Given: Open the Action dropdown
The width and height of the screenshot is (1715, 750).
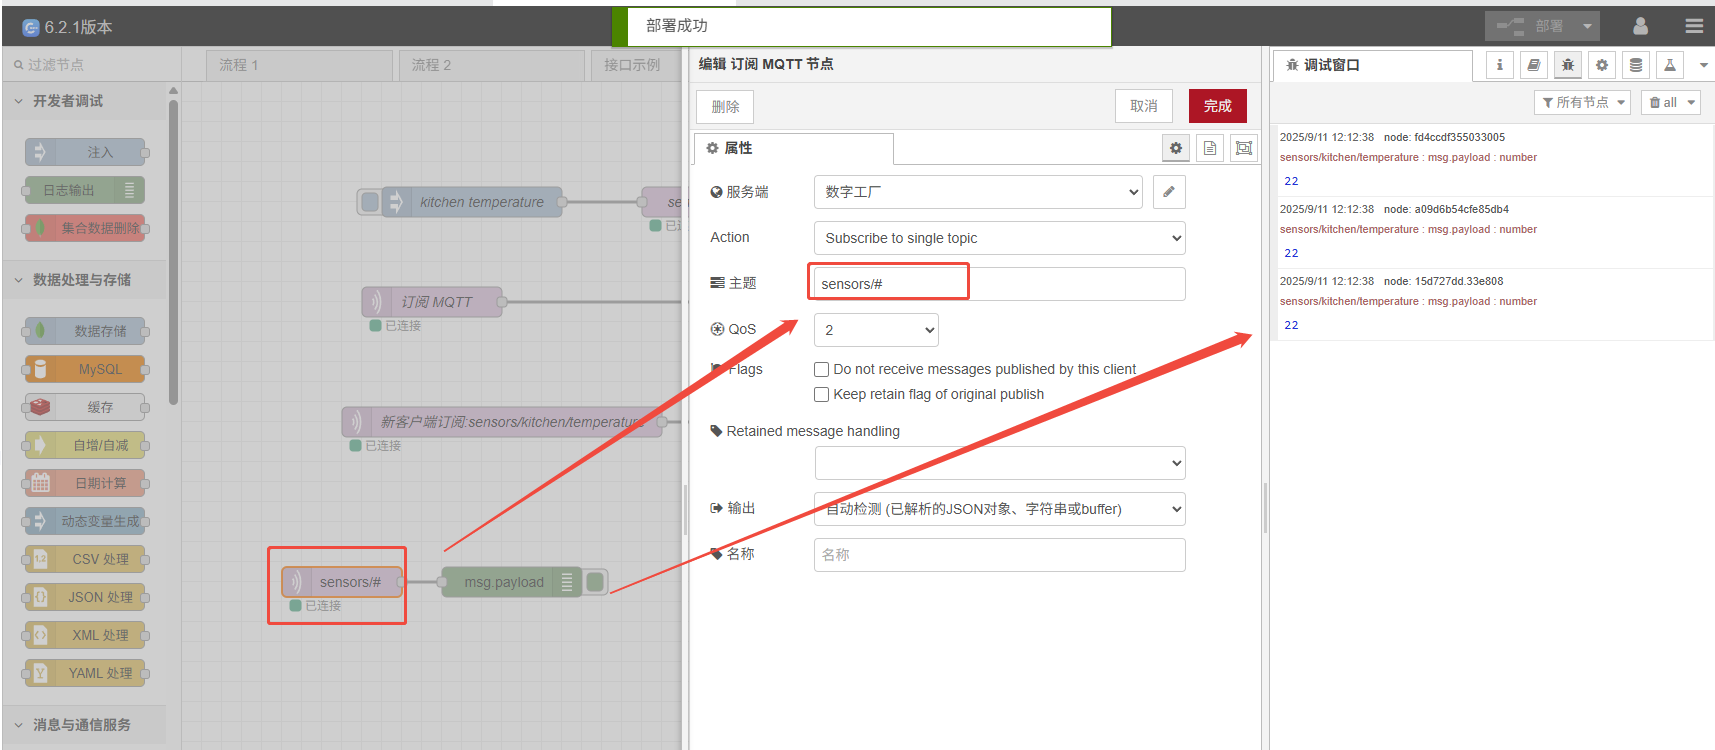Looking at the screenshot, I should (1000, 238).
